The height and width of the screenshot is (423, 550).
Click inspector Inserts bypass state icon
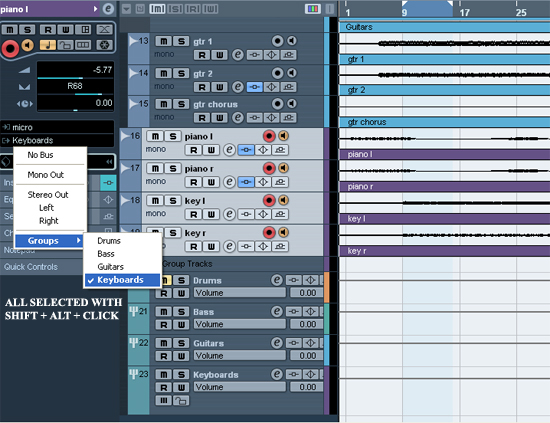(x=108, y=182)
